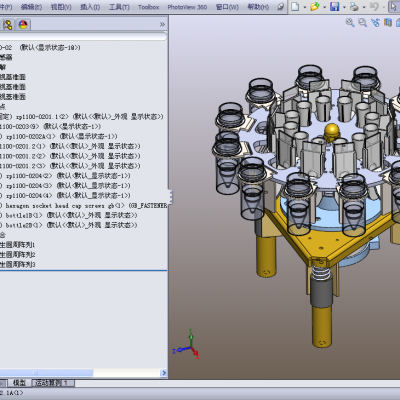The height and width of the screenshot is (400, 400).
Task: Select the bottle1B<1> component
Action: 69,215
